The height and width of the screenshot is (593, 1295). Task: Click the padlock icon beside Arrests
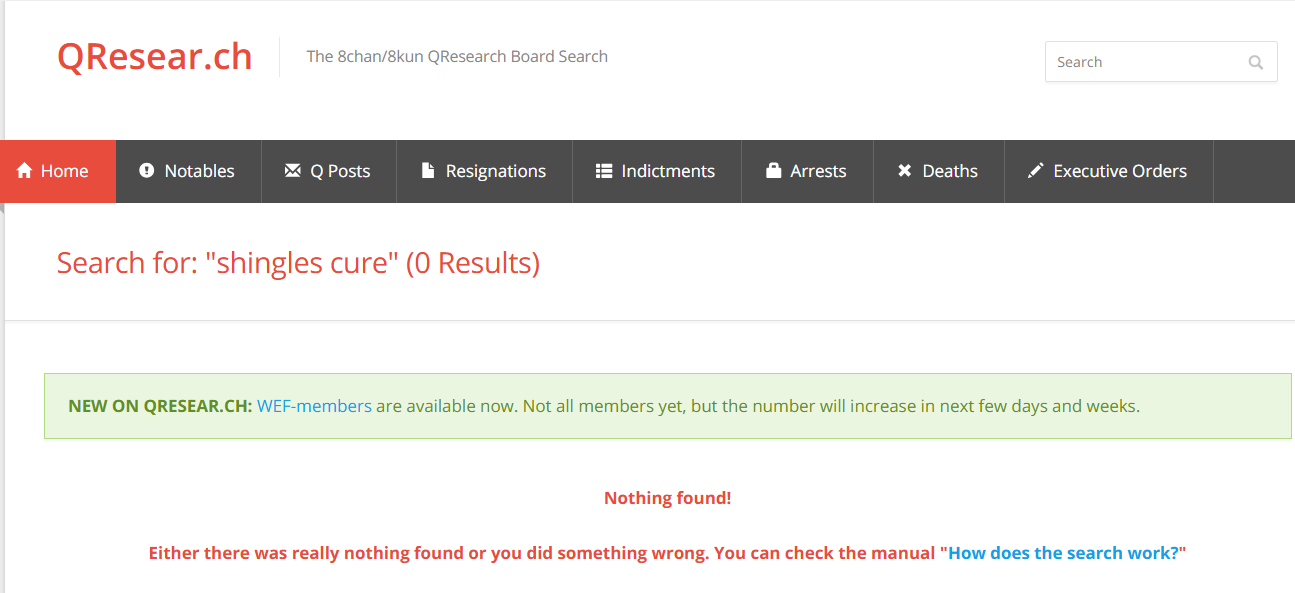pos(773,171)
